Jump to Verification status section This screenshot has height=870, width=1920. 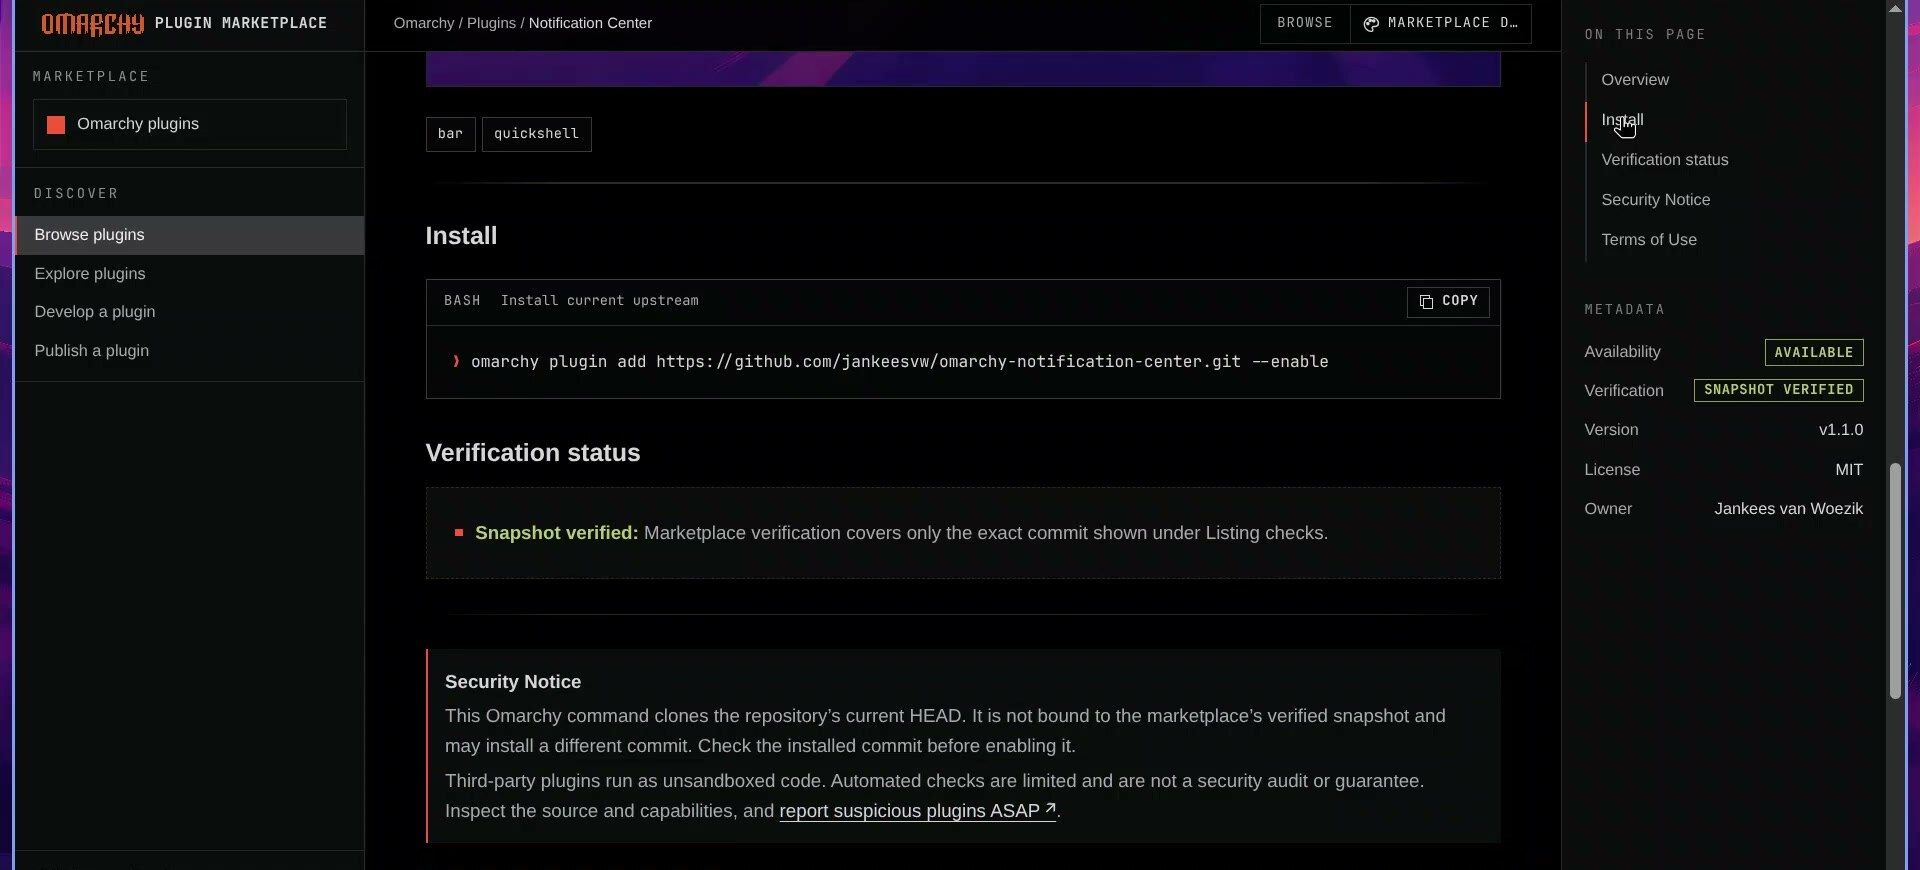(1664, 160)
